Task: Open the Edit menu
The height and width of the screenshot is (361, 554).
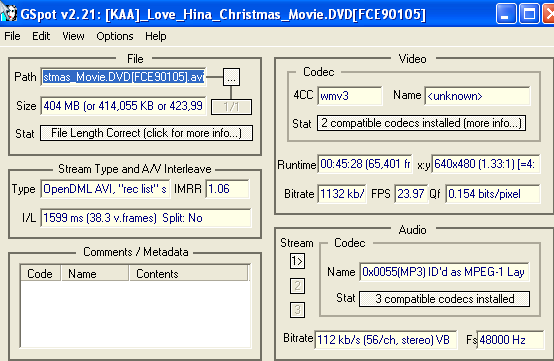Action: click(41, 36)
